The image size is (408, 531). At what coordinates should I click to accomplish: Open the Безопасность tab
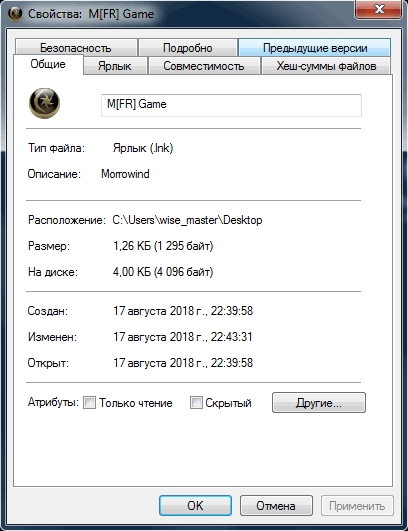click(x=76, y=48)
